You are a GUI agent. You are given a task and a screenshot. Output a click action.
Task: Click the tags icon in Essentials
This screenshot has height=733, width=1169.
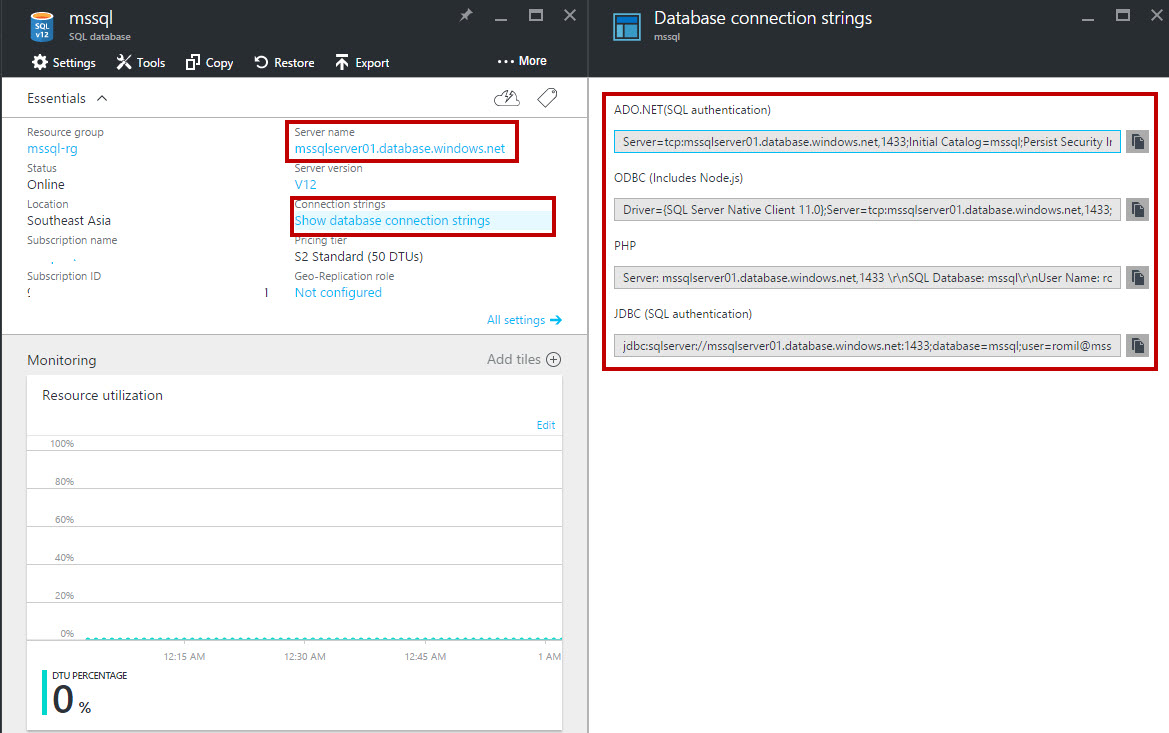tap(547, 98)
